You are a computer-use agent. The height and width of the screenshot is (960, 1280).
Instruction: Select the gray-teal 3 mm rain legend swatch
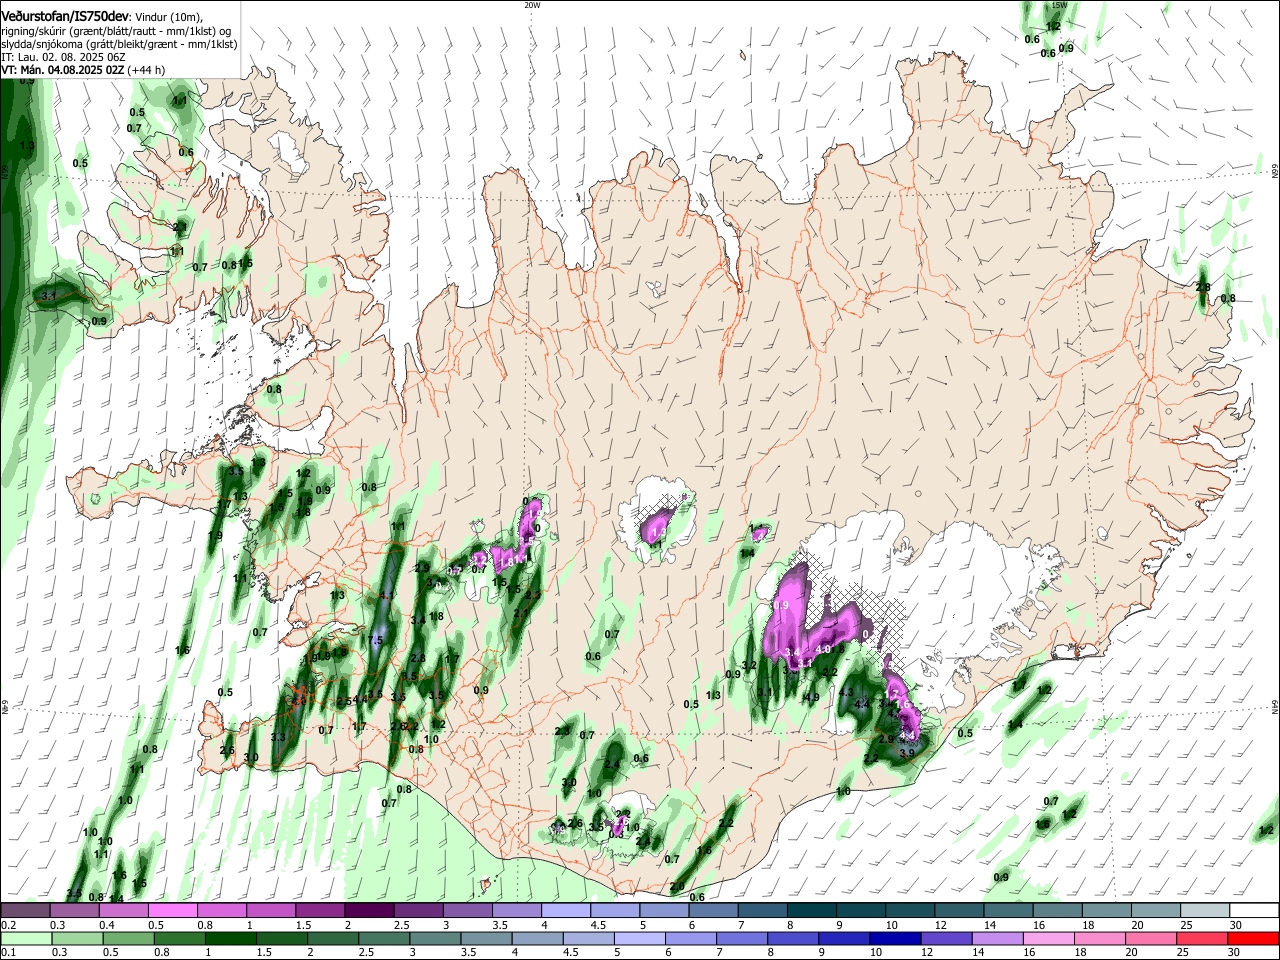435,939
